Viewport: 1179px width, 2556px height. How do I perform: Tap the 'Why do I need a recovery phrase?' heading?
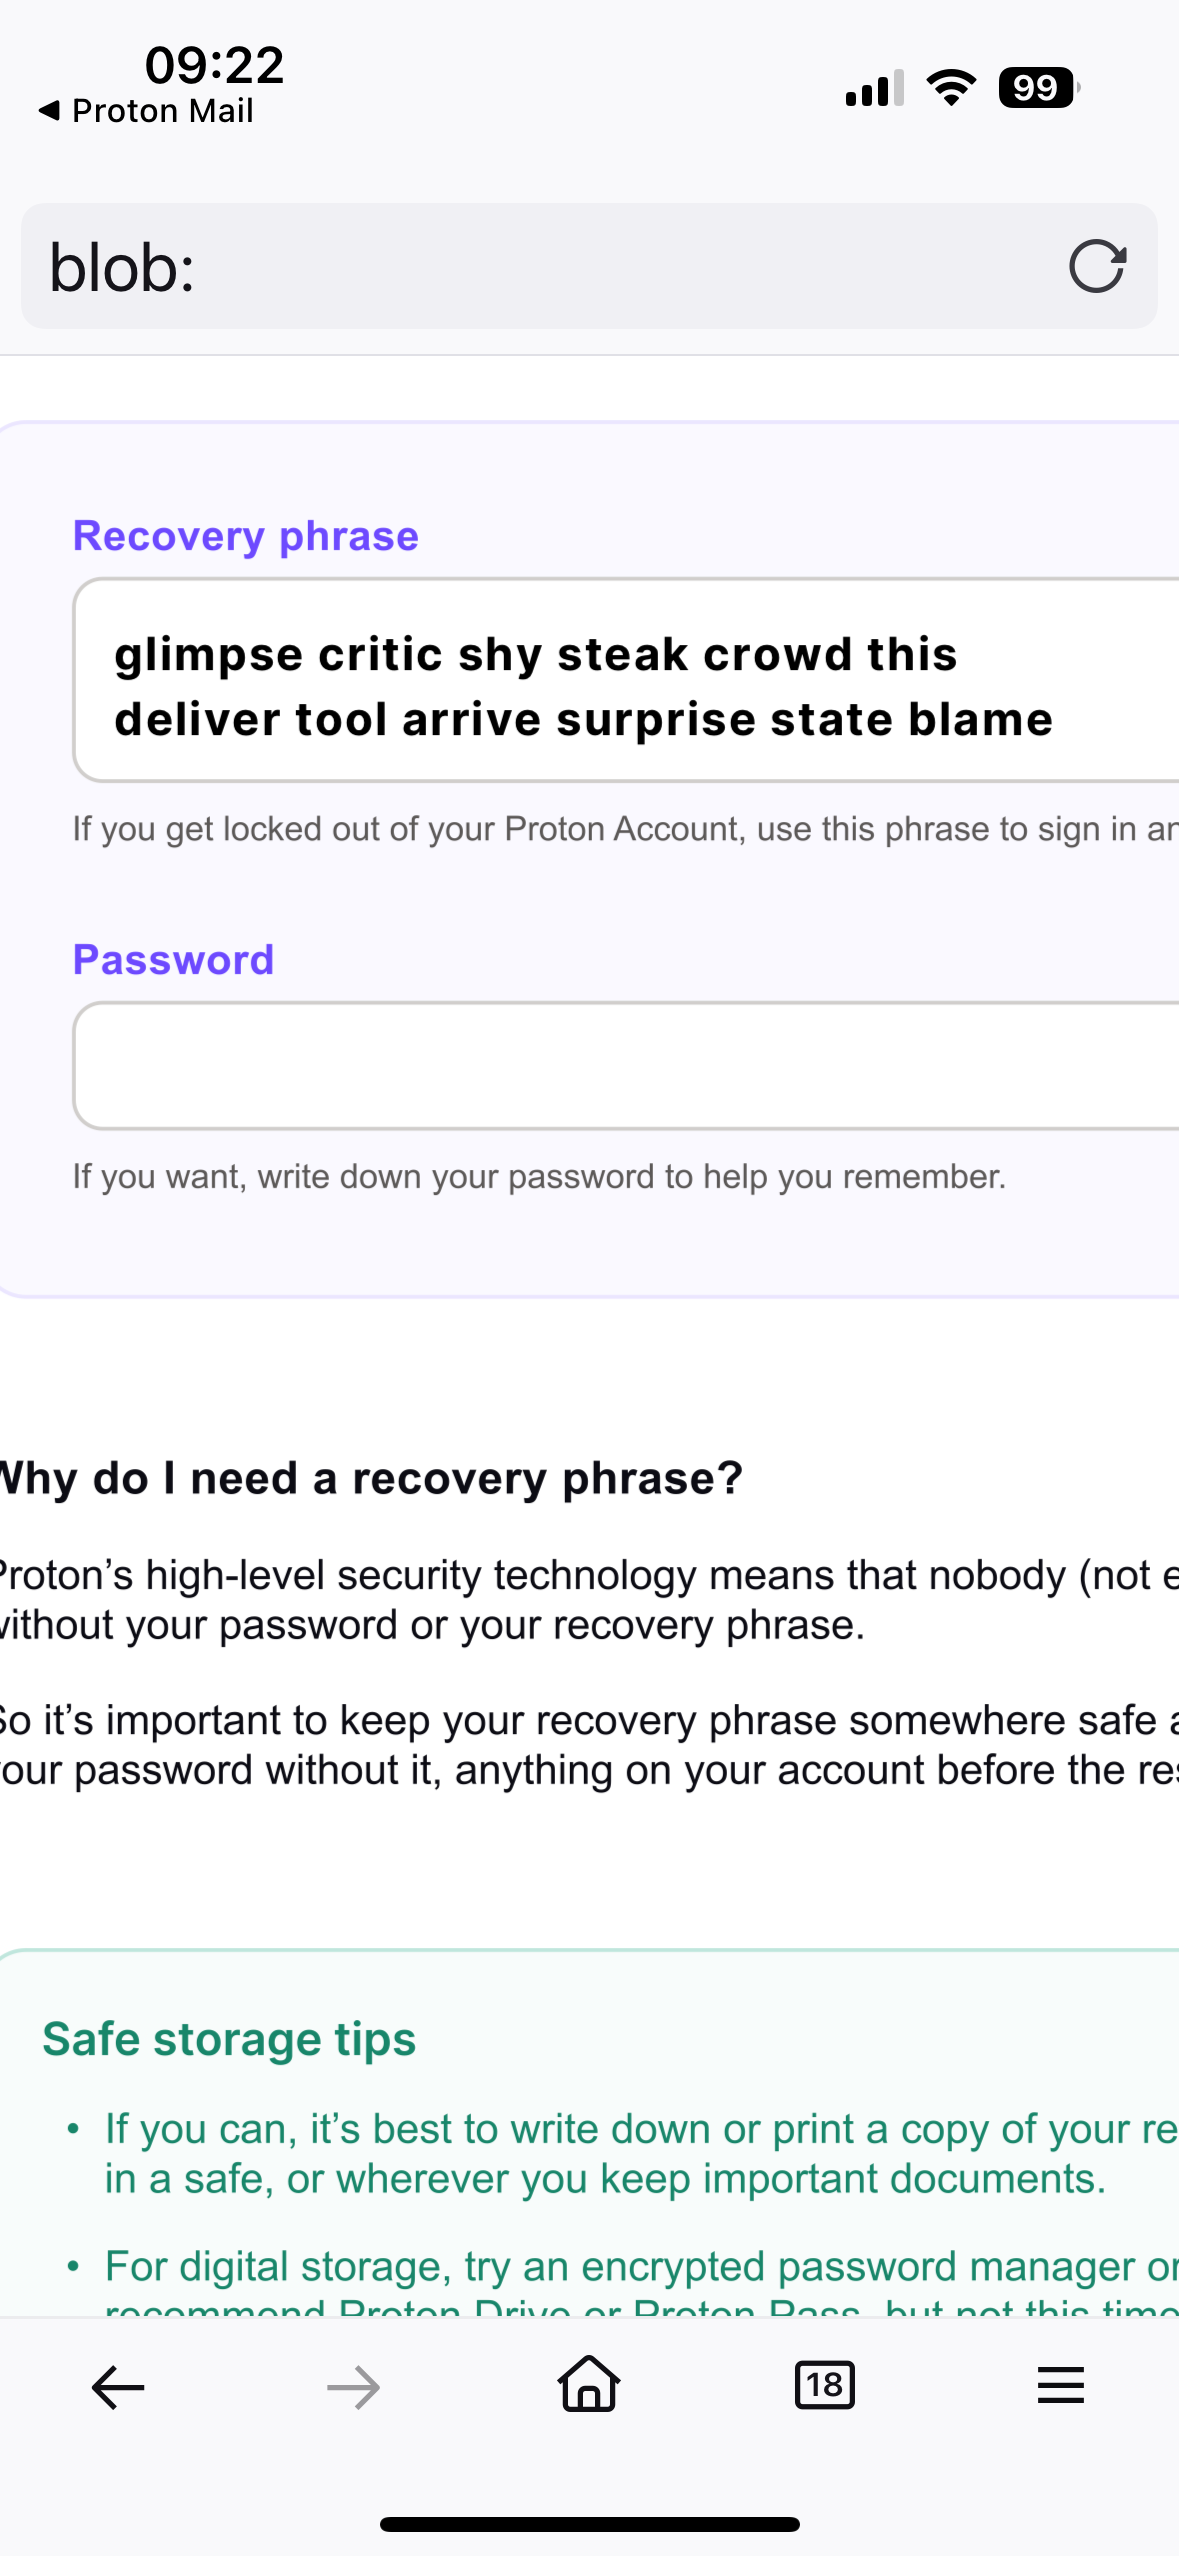372,1478
